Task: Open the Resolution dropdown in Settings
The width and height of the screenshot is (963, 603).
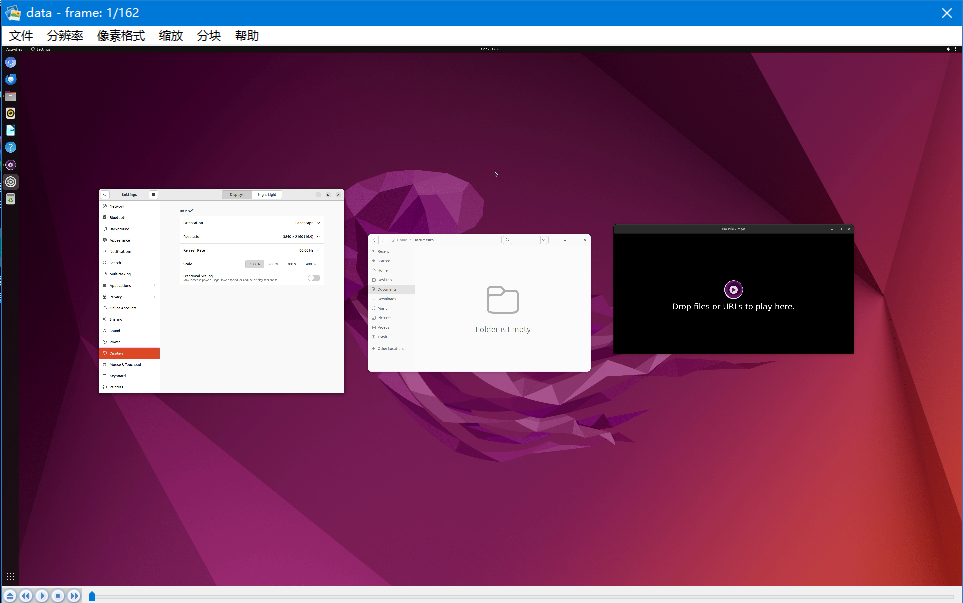Action: [251, 236]
